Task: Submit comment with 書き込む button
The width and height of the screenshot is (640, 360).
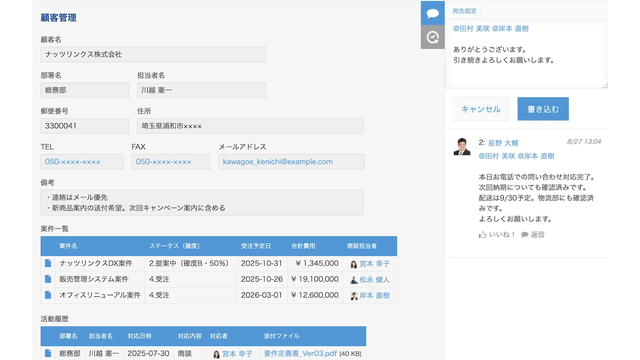Action: pos(543,109)
